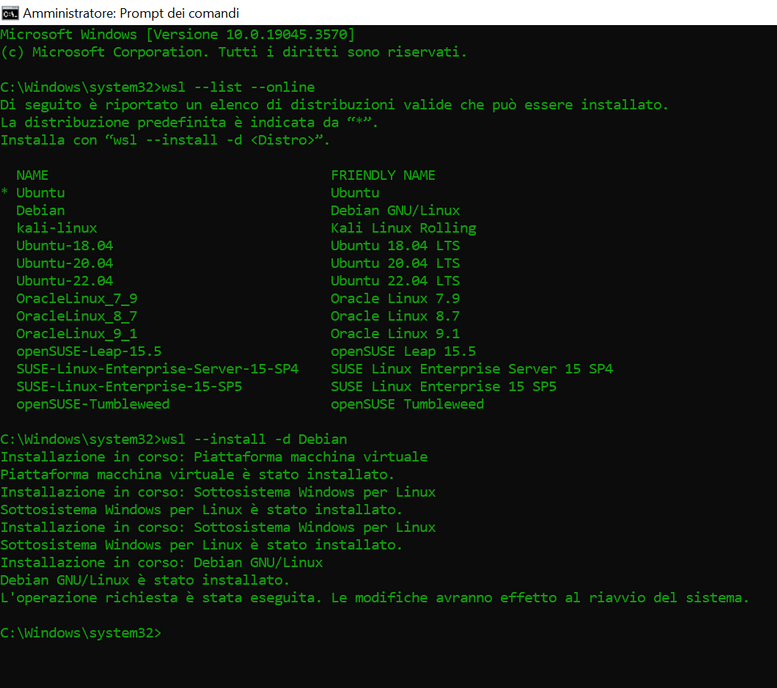Click the 'Microsoft Windows [Versione 10.0.19045.3570]' line
The height and width of the screenshot is (688, 777).
(x=177, y=35)
